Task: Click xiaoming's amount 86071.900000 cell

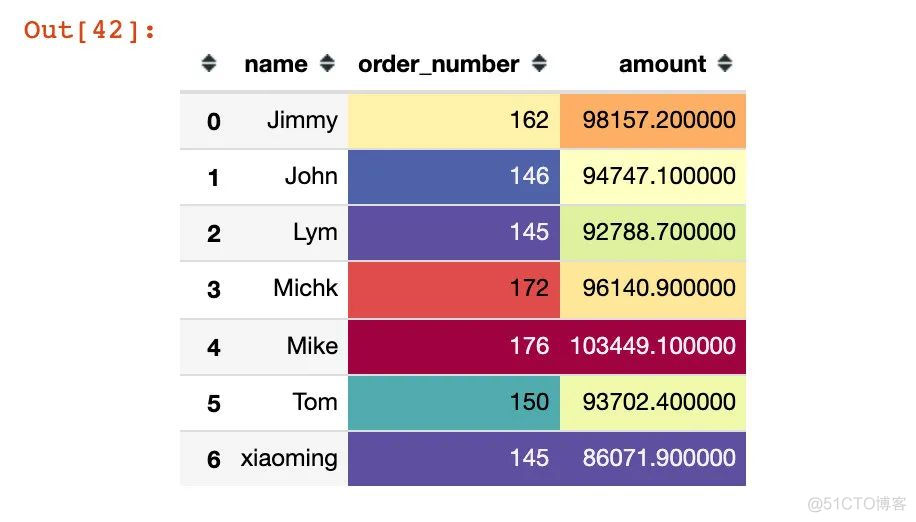Action: (653, 459)
